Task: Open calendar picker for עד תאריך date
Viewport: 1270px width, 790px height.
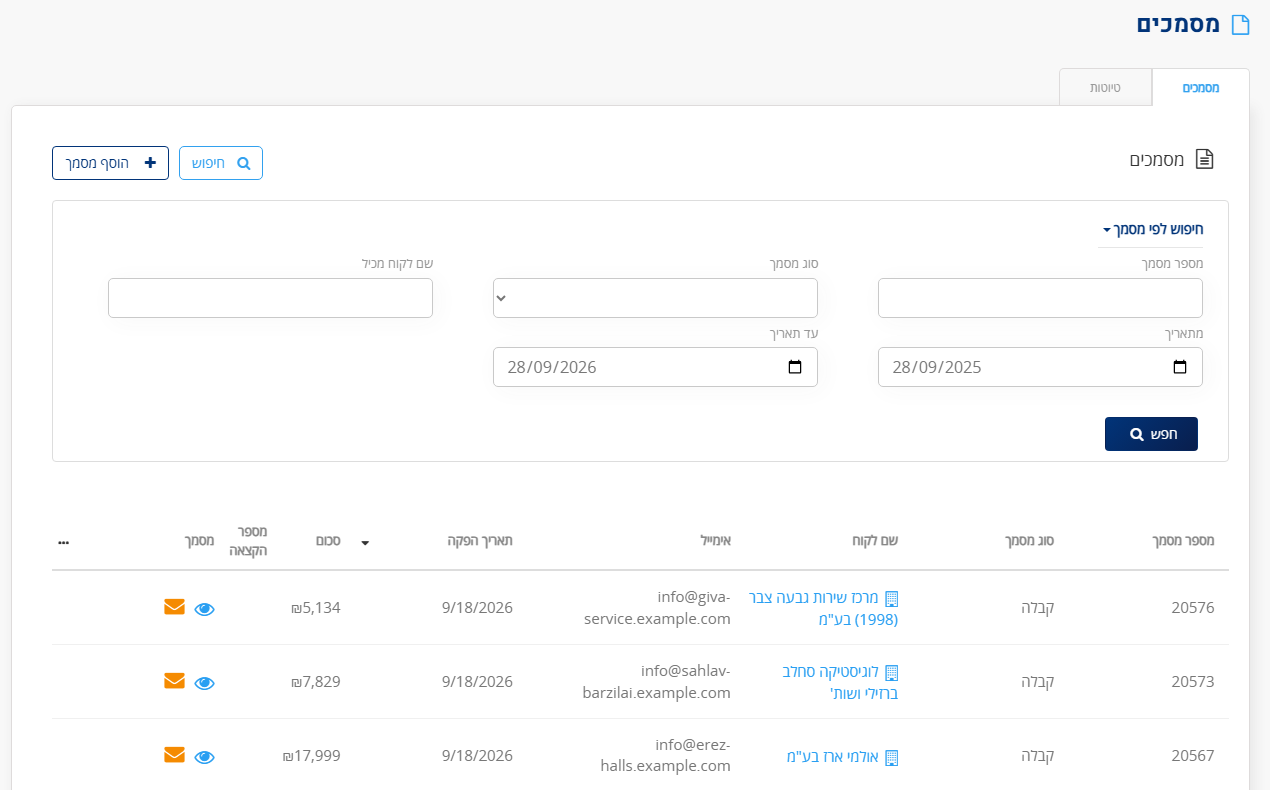Action: tap(795, 367)
